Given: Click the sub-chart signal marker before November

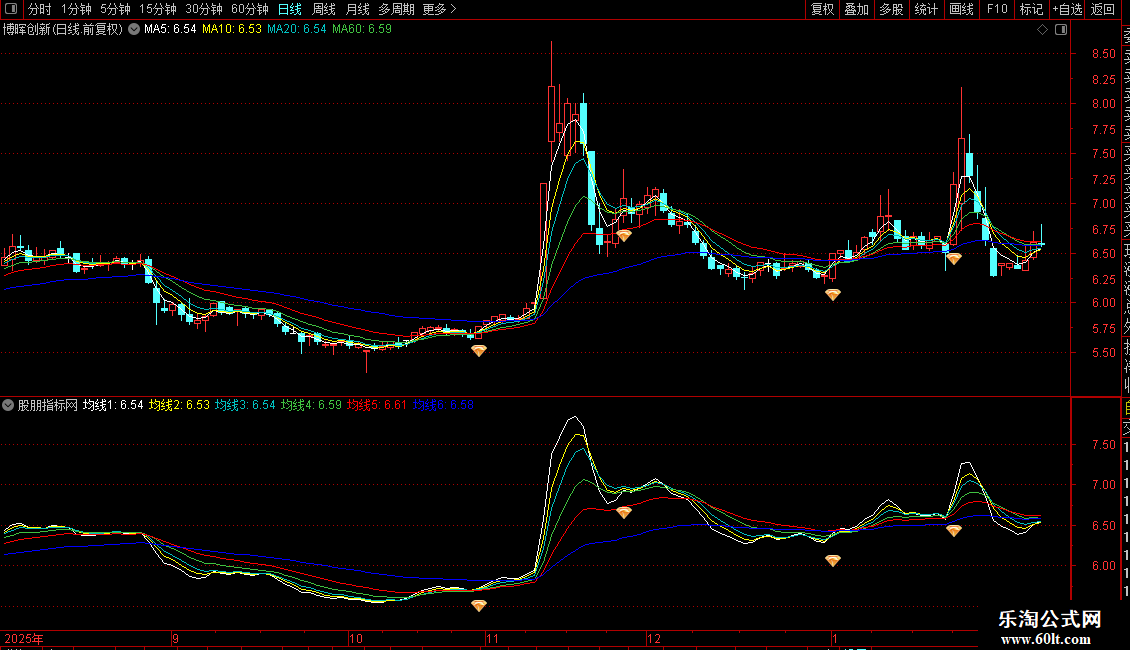Looking at the screenshot, I should (x=479, y=605).
